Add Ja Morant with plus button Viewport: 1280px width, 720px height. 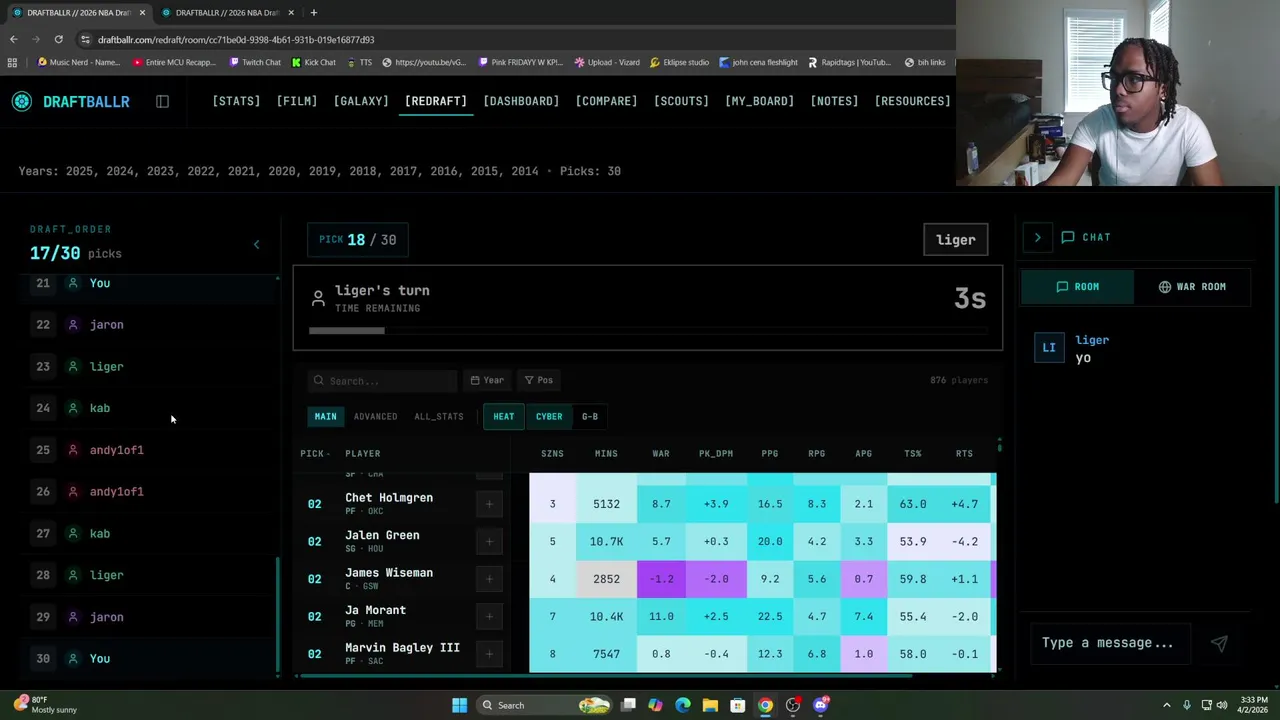(x=489, y=616)
